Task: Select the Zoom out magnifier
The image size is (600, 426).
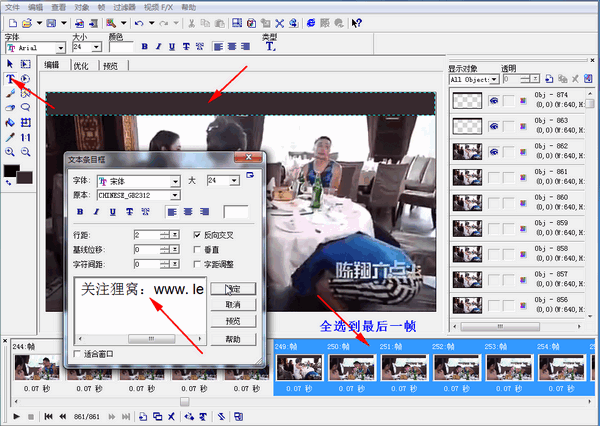Action: coord(25,152)
